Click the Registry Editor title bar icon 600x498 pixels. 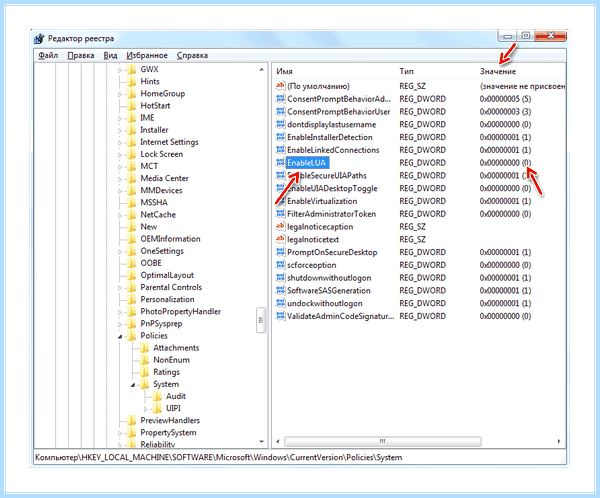(x=39, y=39)
